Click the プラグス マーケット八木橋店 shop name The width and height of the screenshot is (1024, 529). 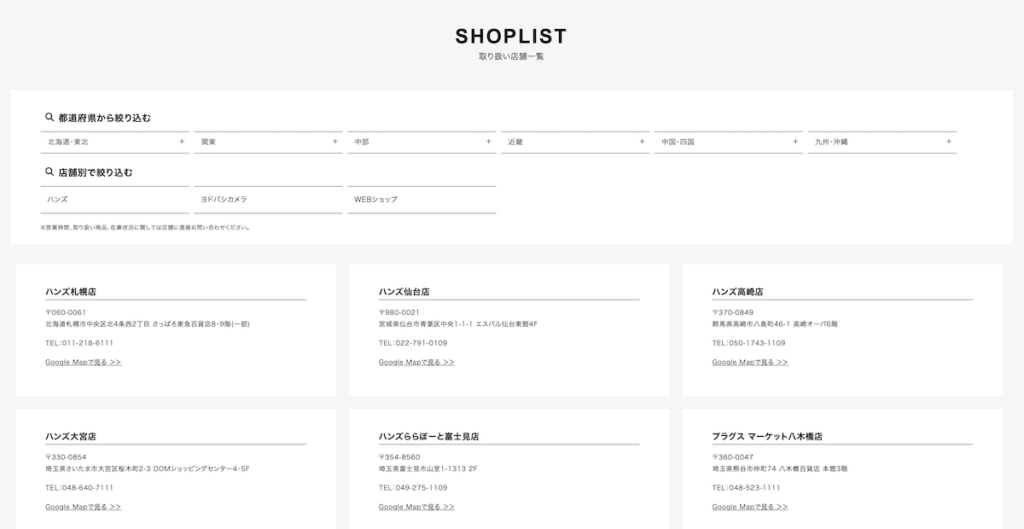(x=767, y=437)
